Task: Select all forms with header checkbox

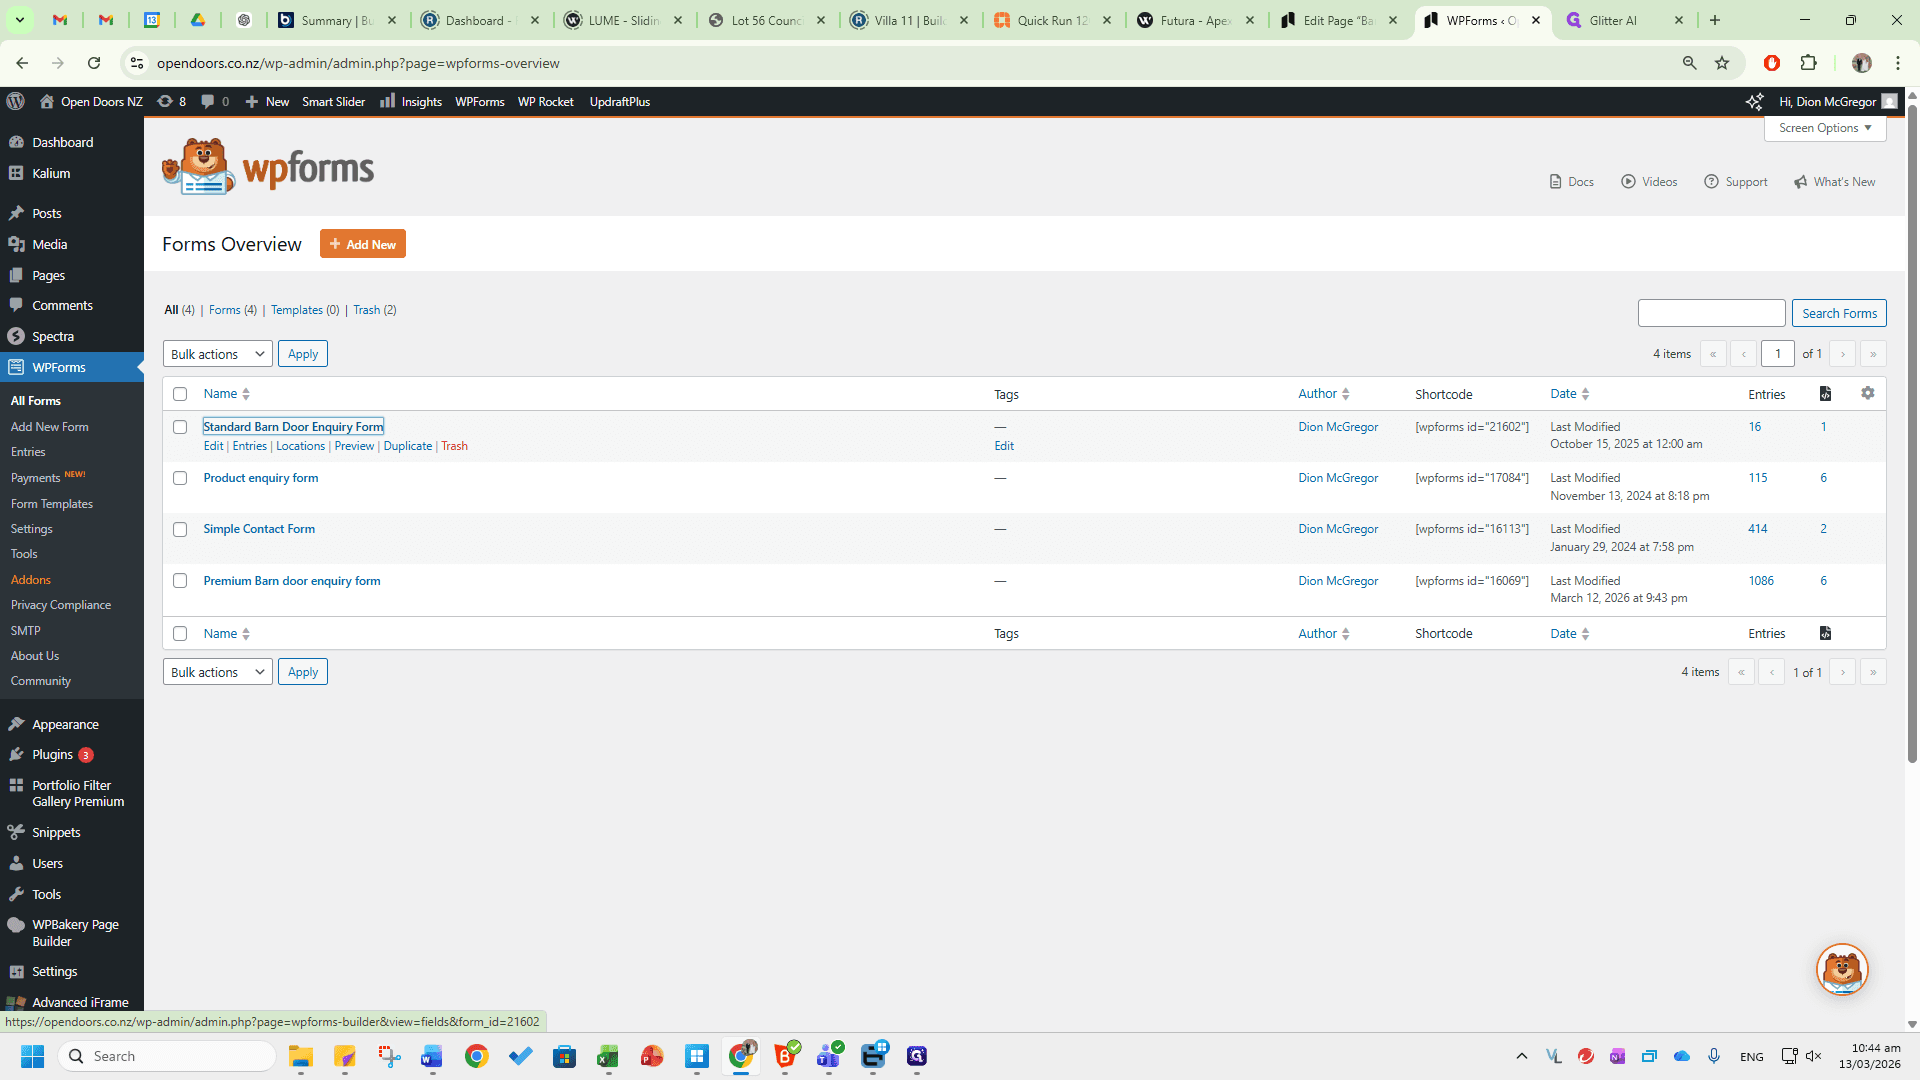Action: (180, 394)
